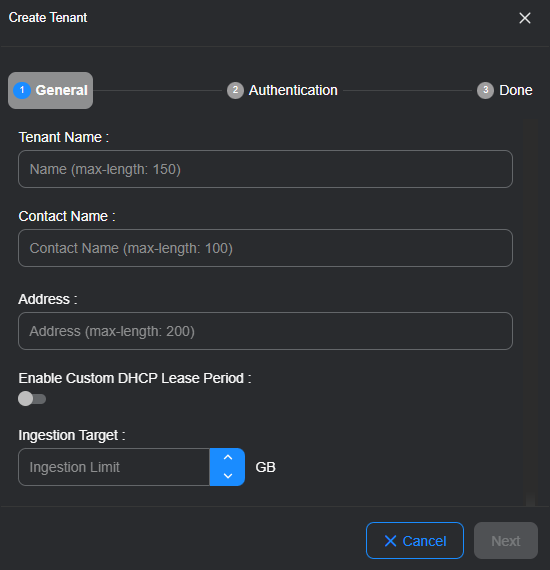Click the dialog's vertical scrollbar

pos(530,313)
